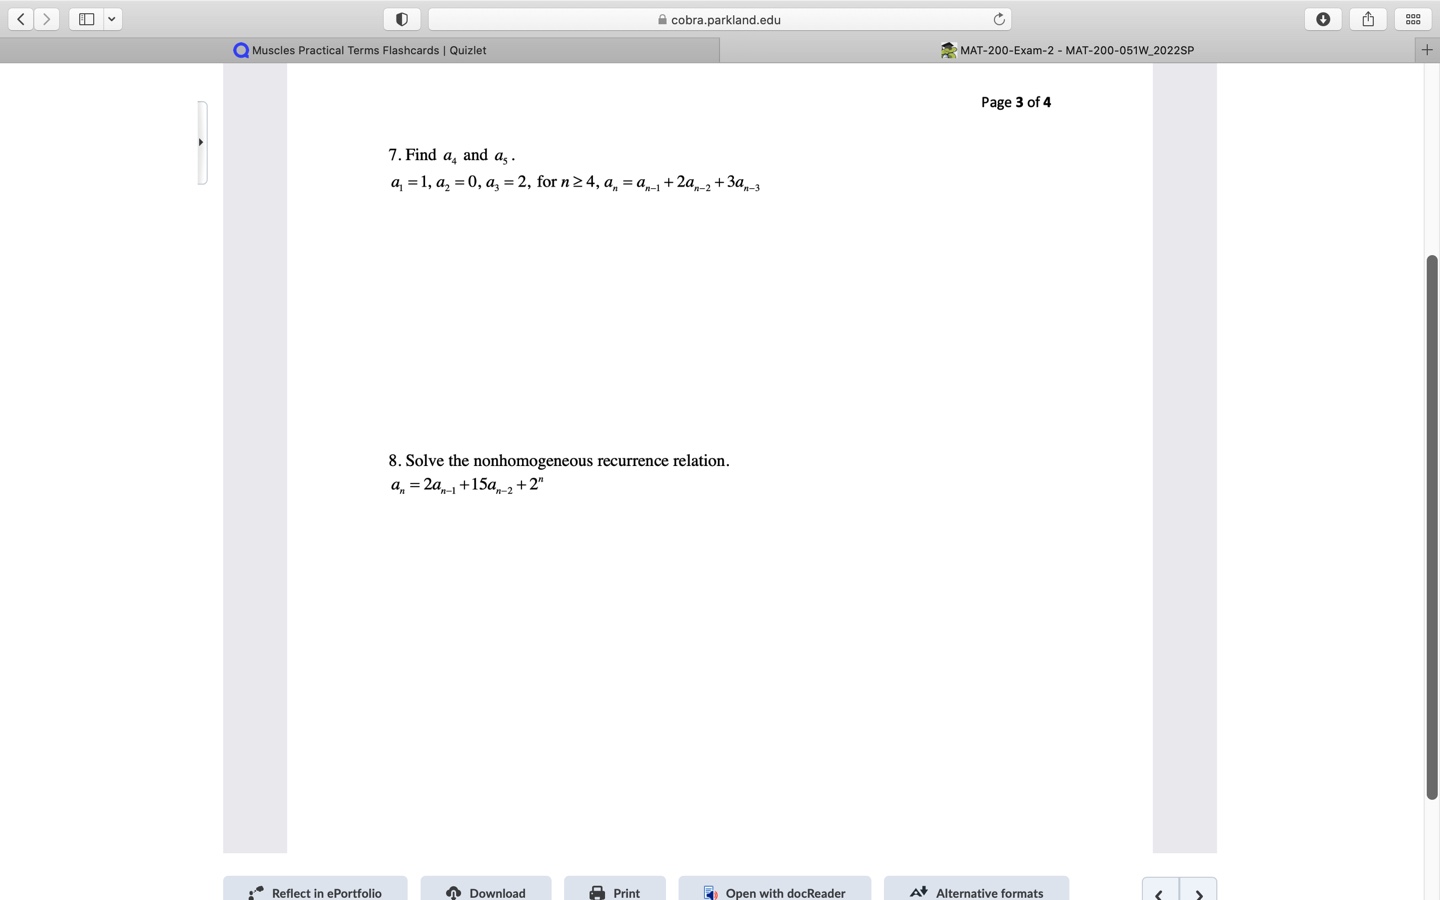Click the cobra.parkland.edu address bar
The image size is (1440, 900).
click(720, 19)
